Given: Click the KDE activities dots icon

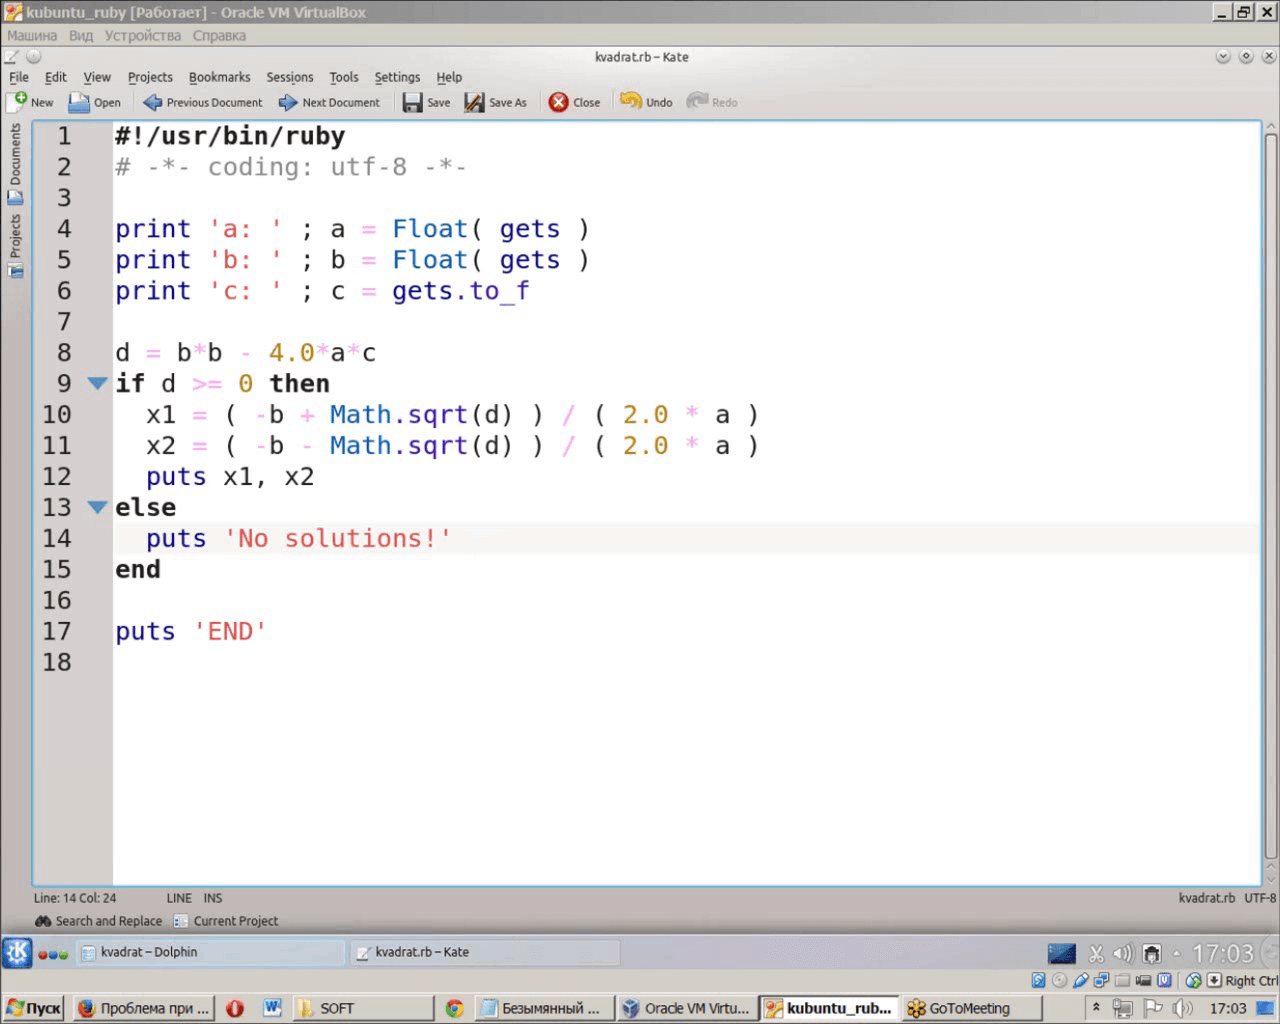Looking at the screenshot, I should click(x=53, y=954).
